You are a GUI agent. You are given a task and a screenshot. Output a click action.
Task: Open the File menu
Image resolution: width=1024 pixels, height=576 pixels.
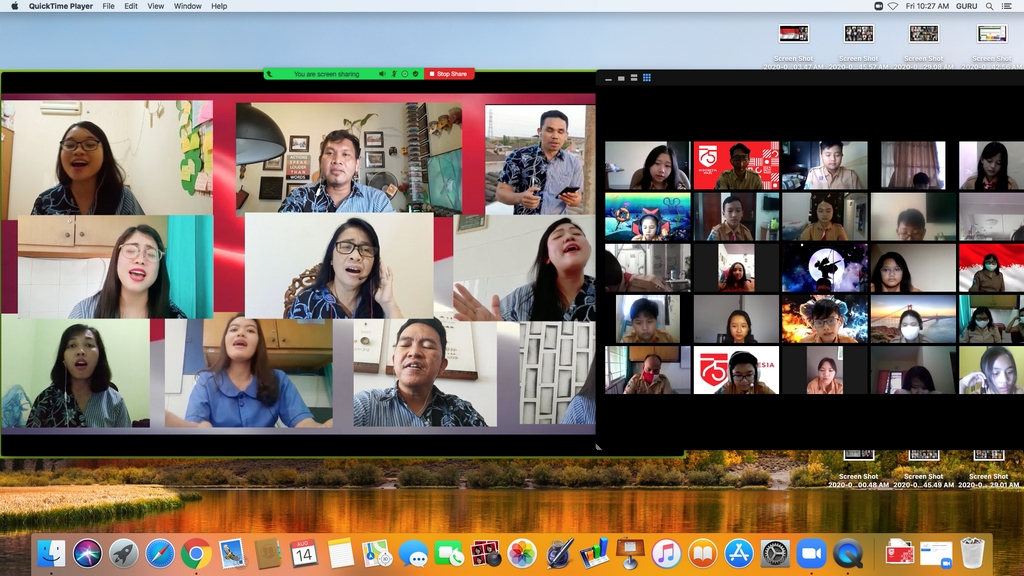click(108, 6)
